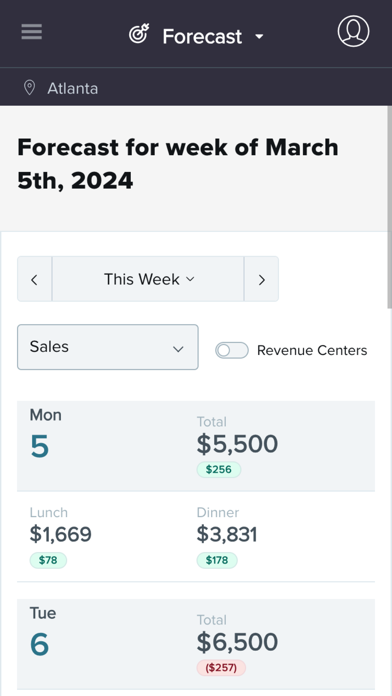Click Lunch $78 variance badge
Screen dimensions: 392x696
(x=48, y=560)
